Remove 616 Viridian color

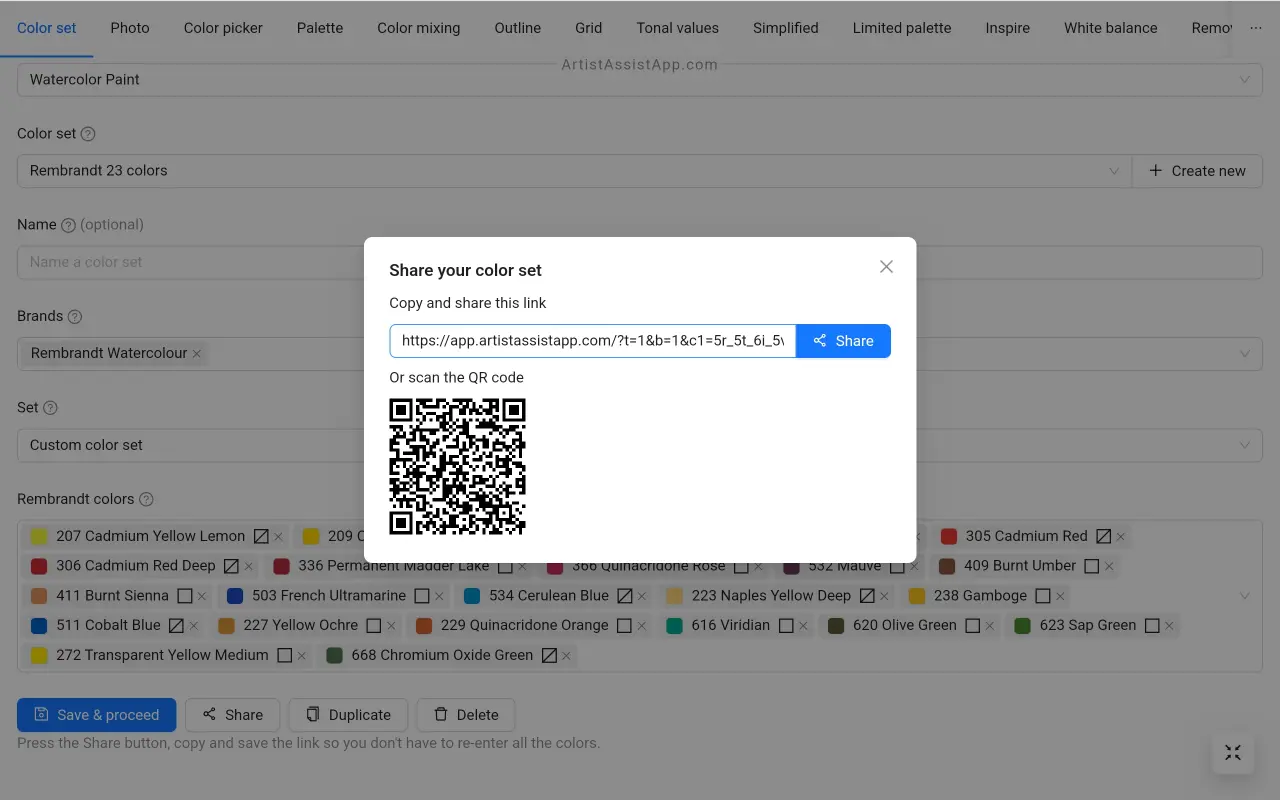pos(804,626)
